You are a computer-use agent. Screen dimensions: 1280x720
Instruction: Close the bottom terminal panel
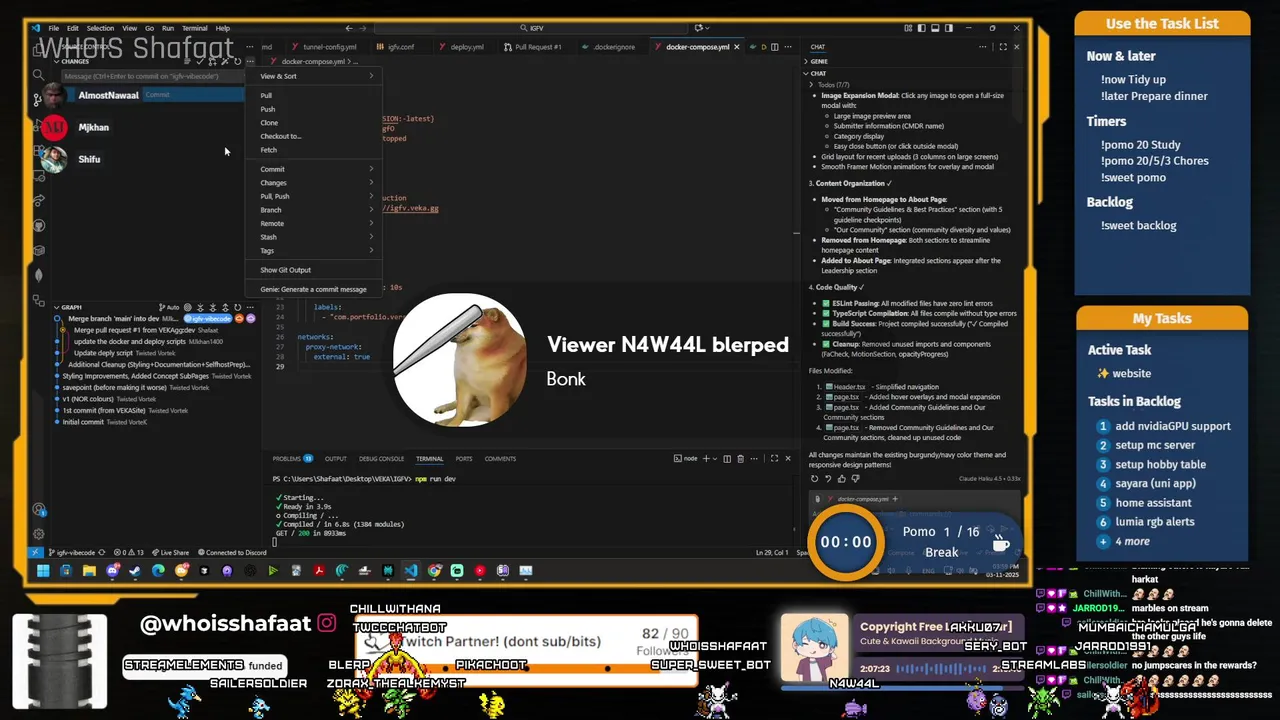788,458
